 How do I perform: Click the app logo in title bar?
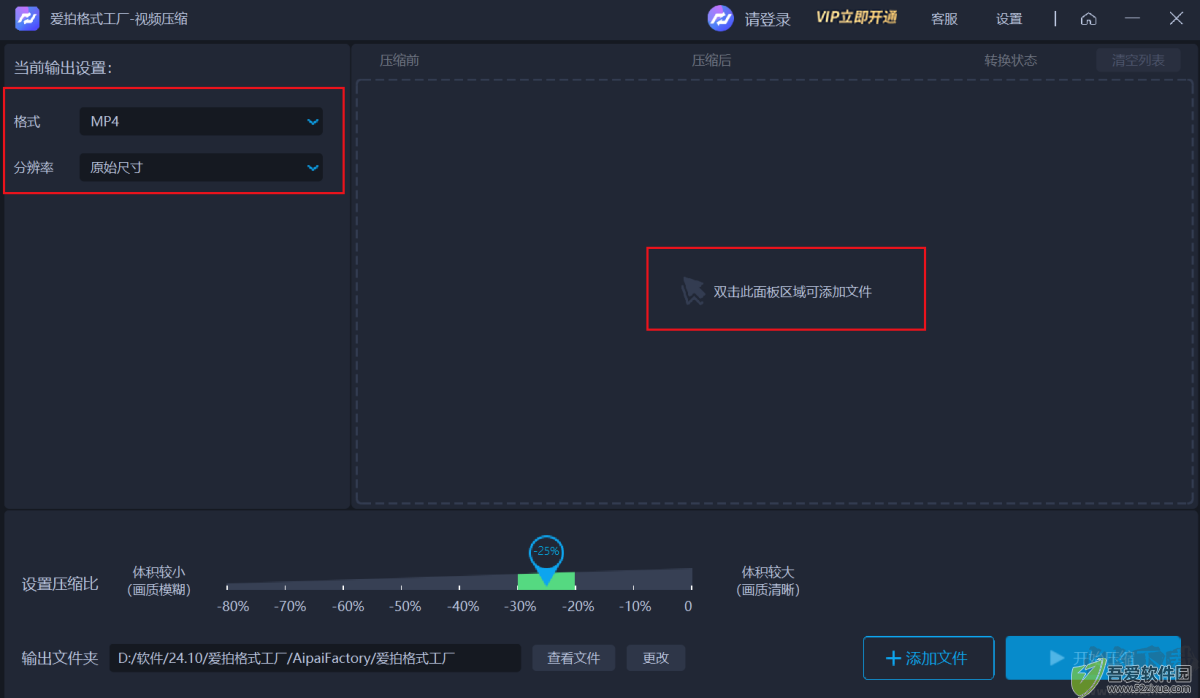coord(27,19)
